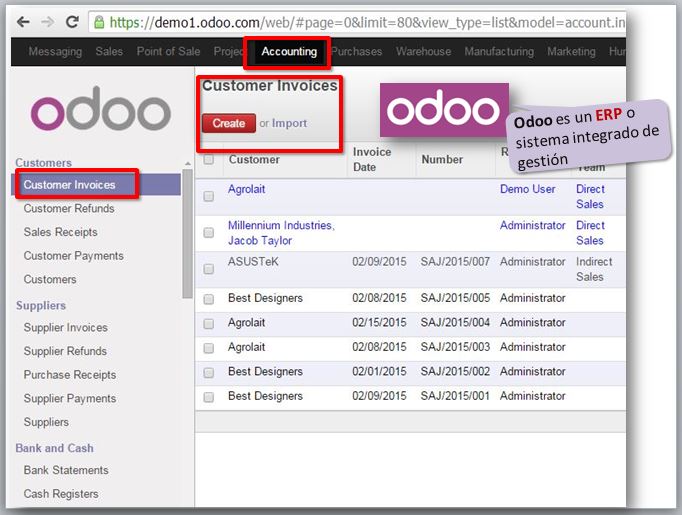Screen dimensions: 682x515
Task: Open the Agrolait draft invoice link
Action: click(x=247, y=189)
